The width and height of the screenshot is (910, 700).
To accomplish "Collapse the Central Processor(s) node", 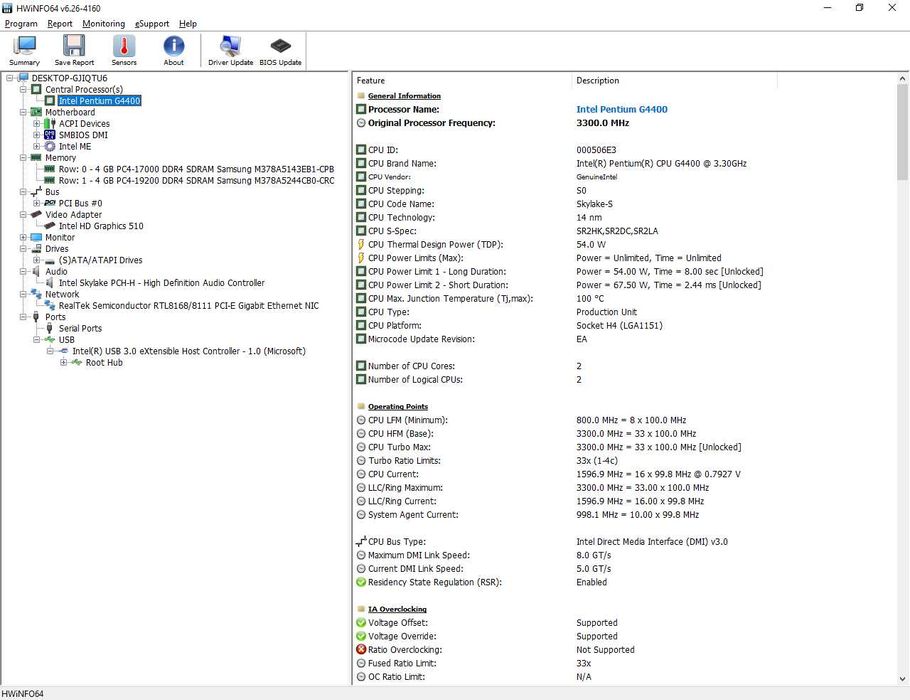I will 23,89.
